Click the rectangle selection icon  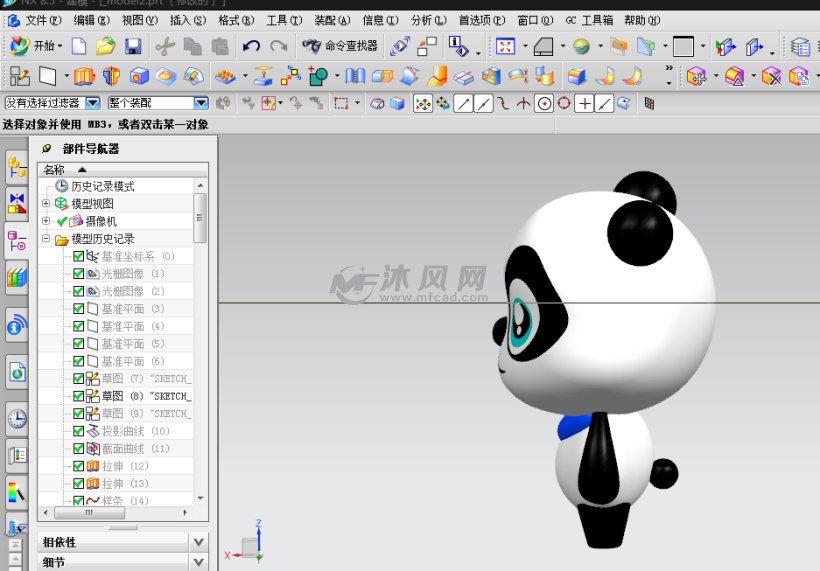pyautogui.click(x=341, y=104)
